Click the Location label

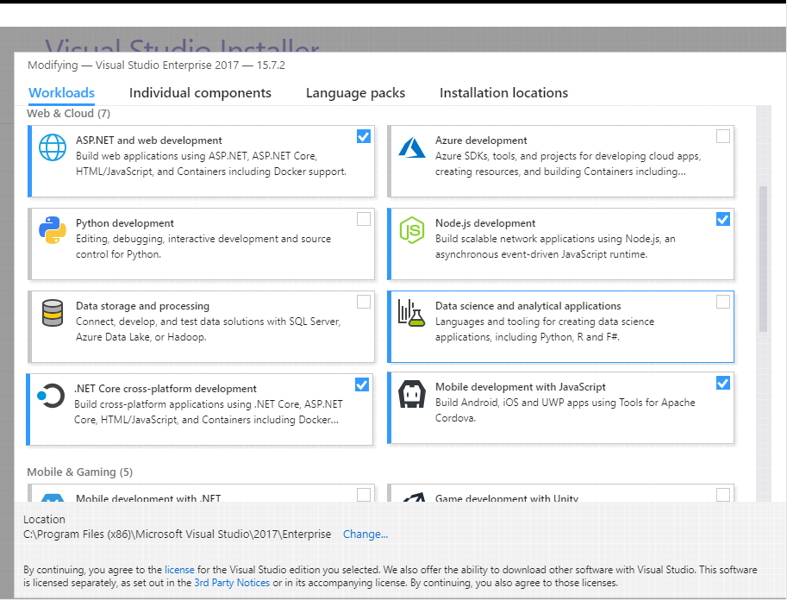(44, 519)
